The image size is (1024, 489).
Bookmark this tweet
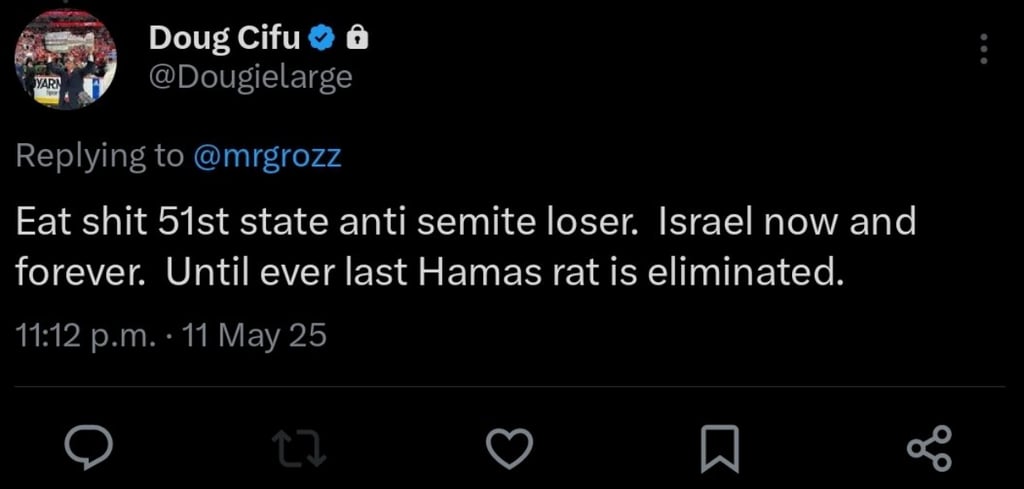[x=719, y=448]
